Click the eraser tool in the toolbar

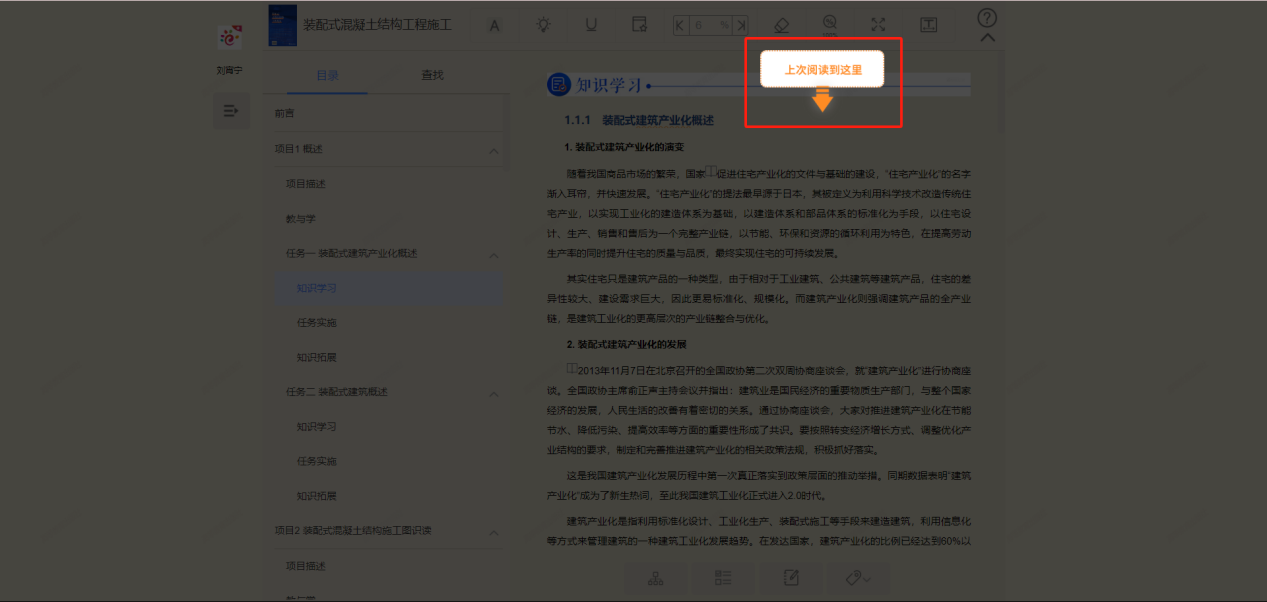pyautogui.click(x=781, y=25)
